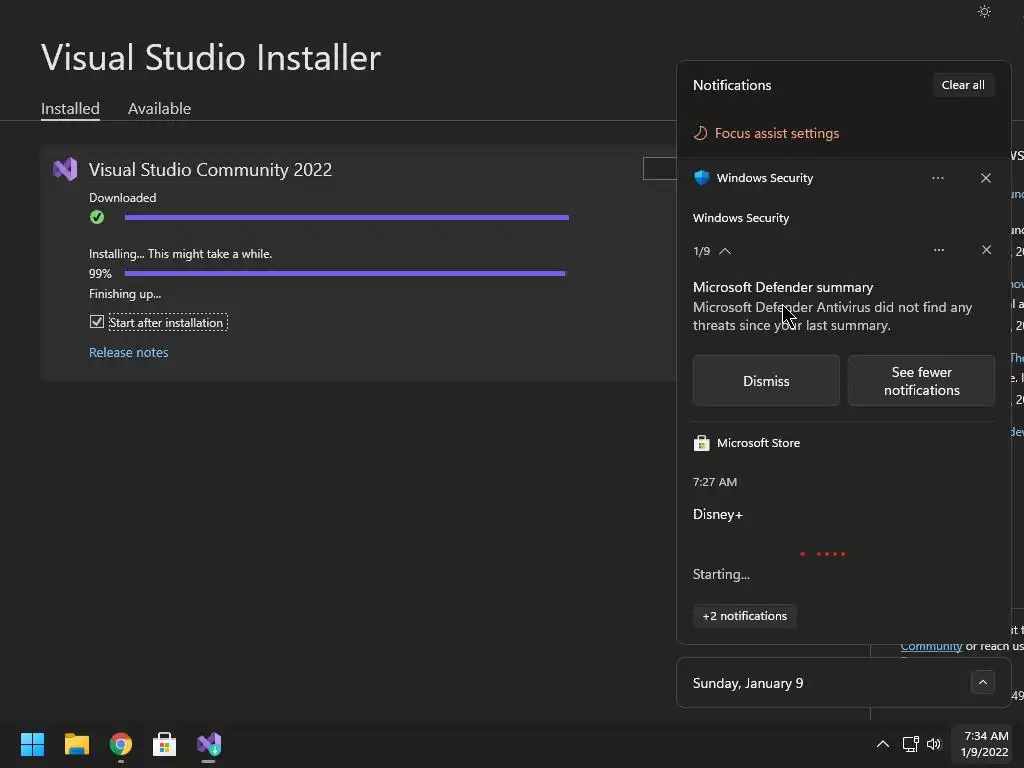The image size is (1024, 768).
Task: Click the theme brightness sun icon
Action: click(984, 12)
